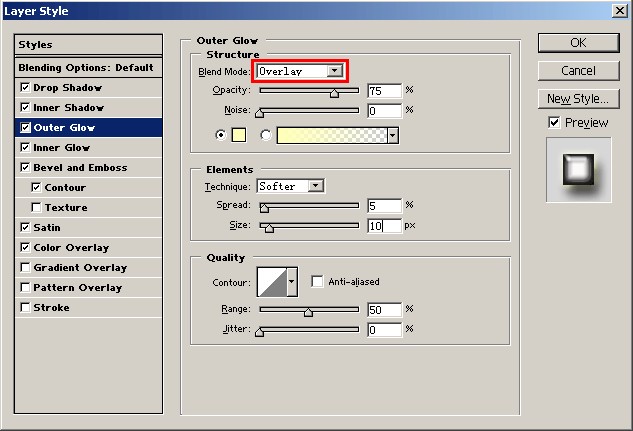
Task: Enable Anti-aliased option
Action: (317, 282)
